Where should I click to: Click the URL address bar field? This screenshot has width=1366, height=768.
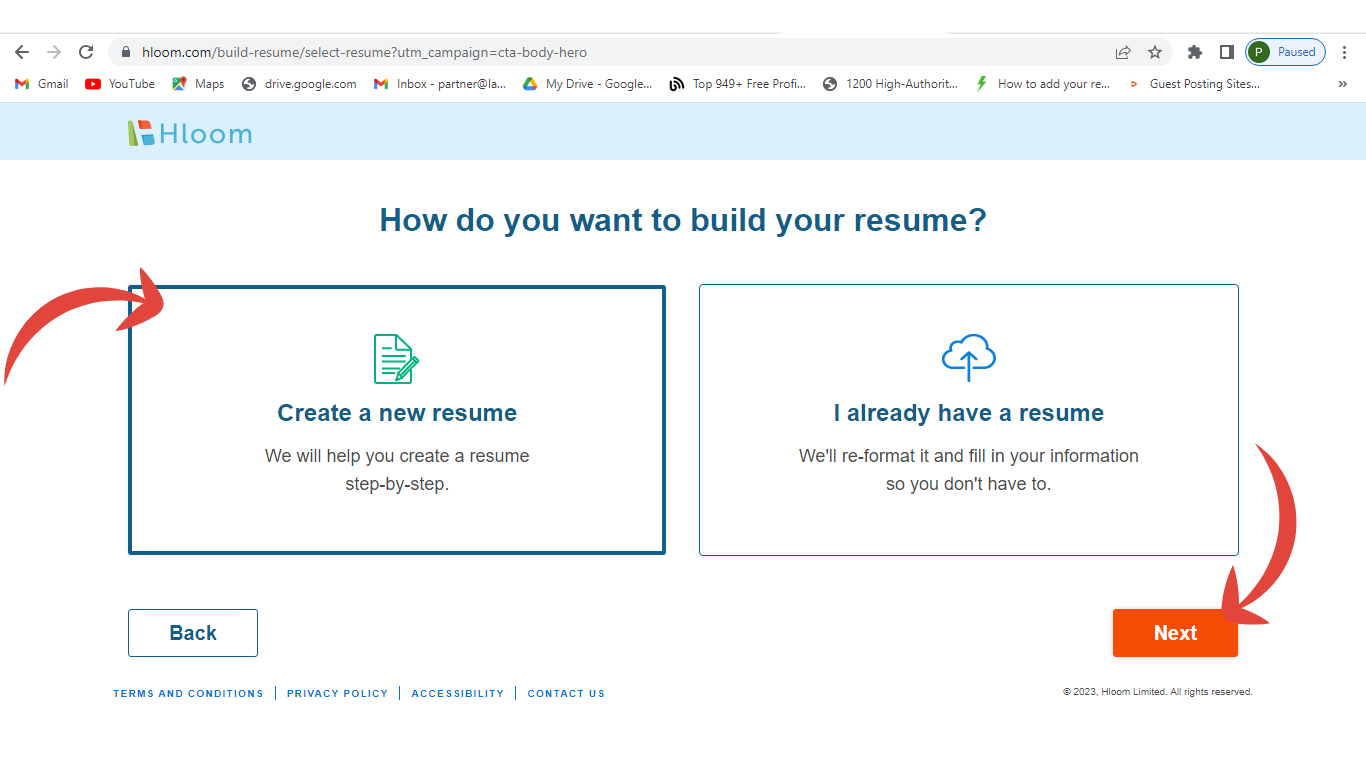tap(600, 52)
